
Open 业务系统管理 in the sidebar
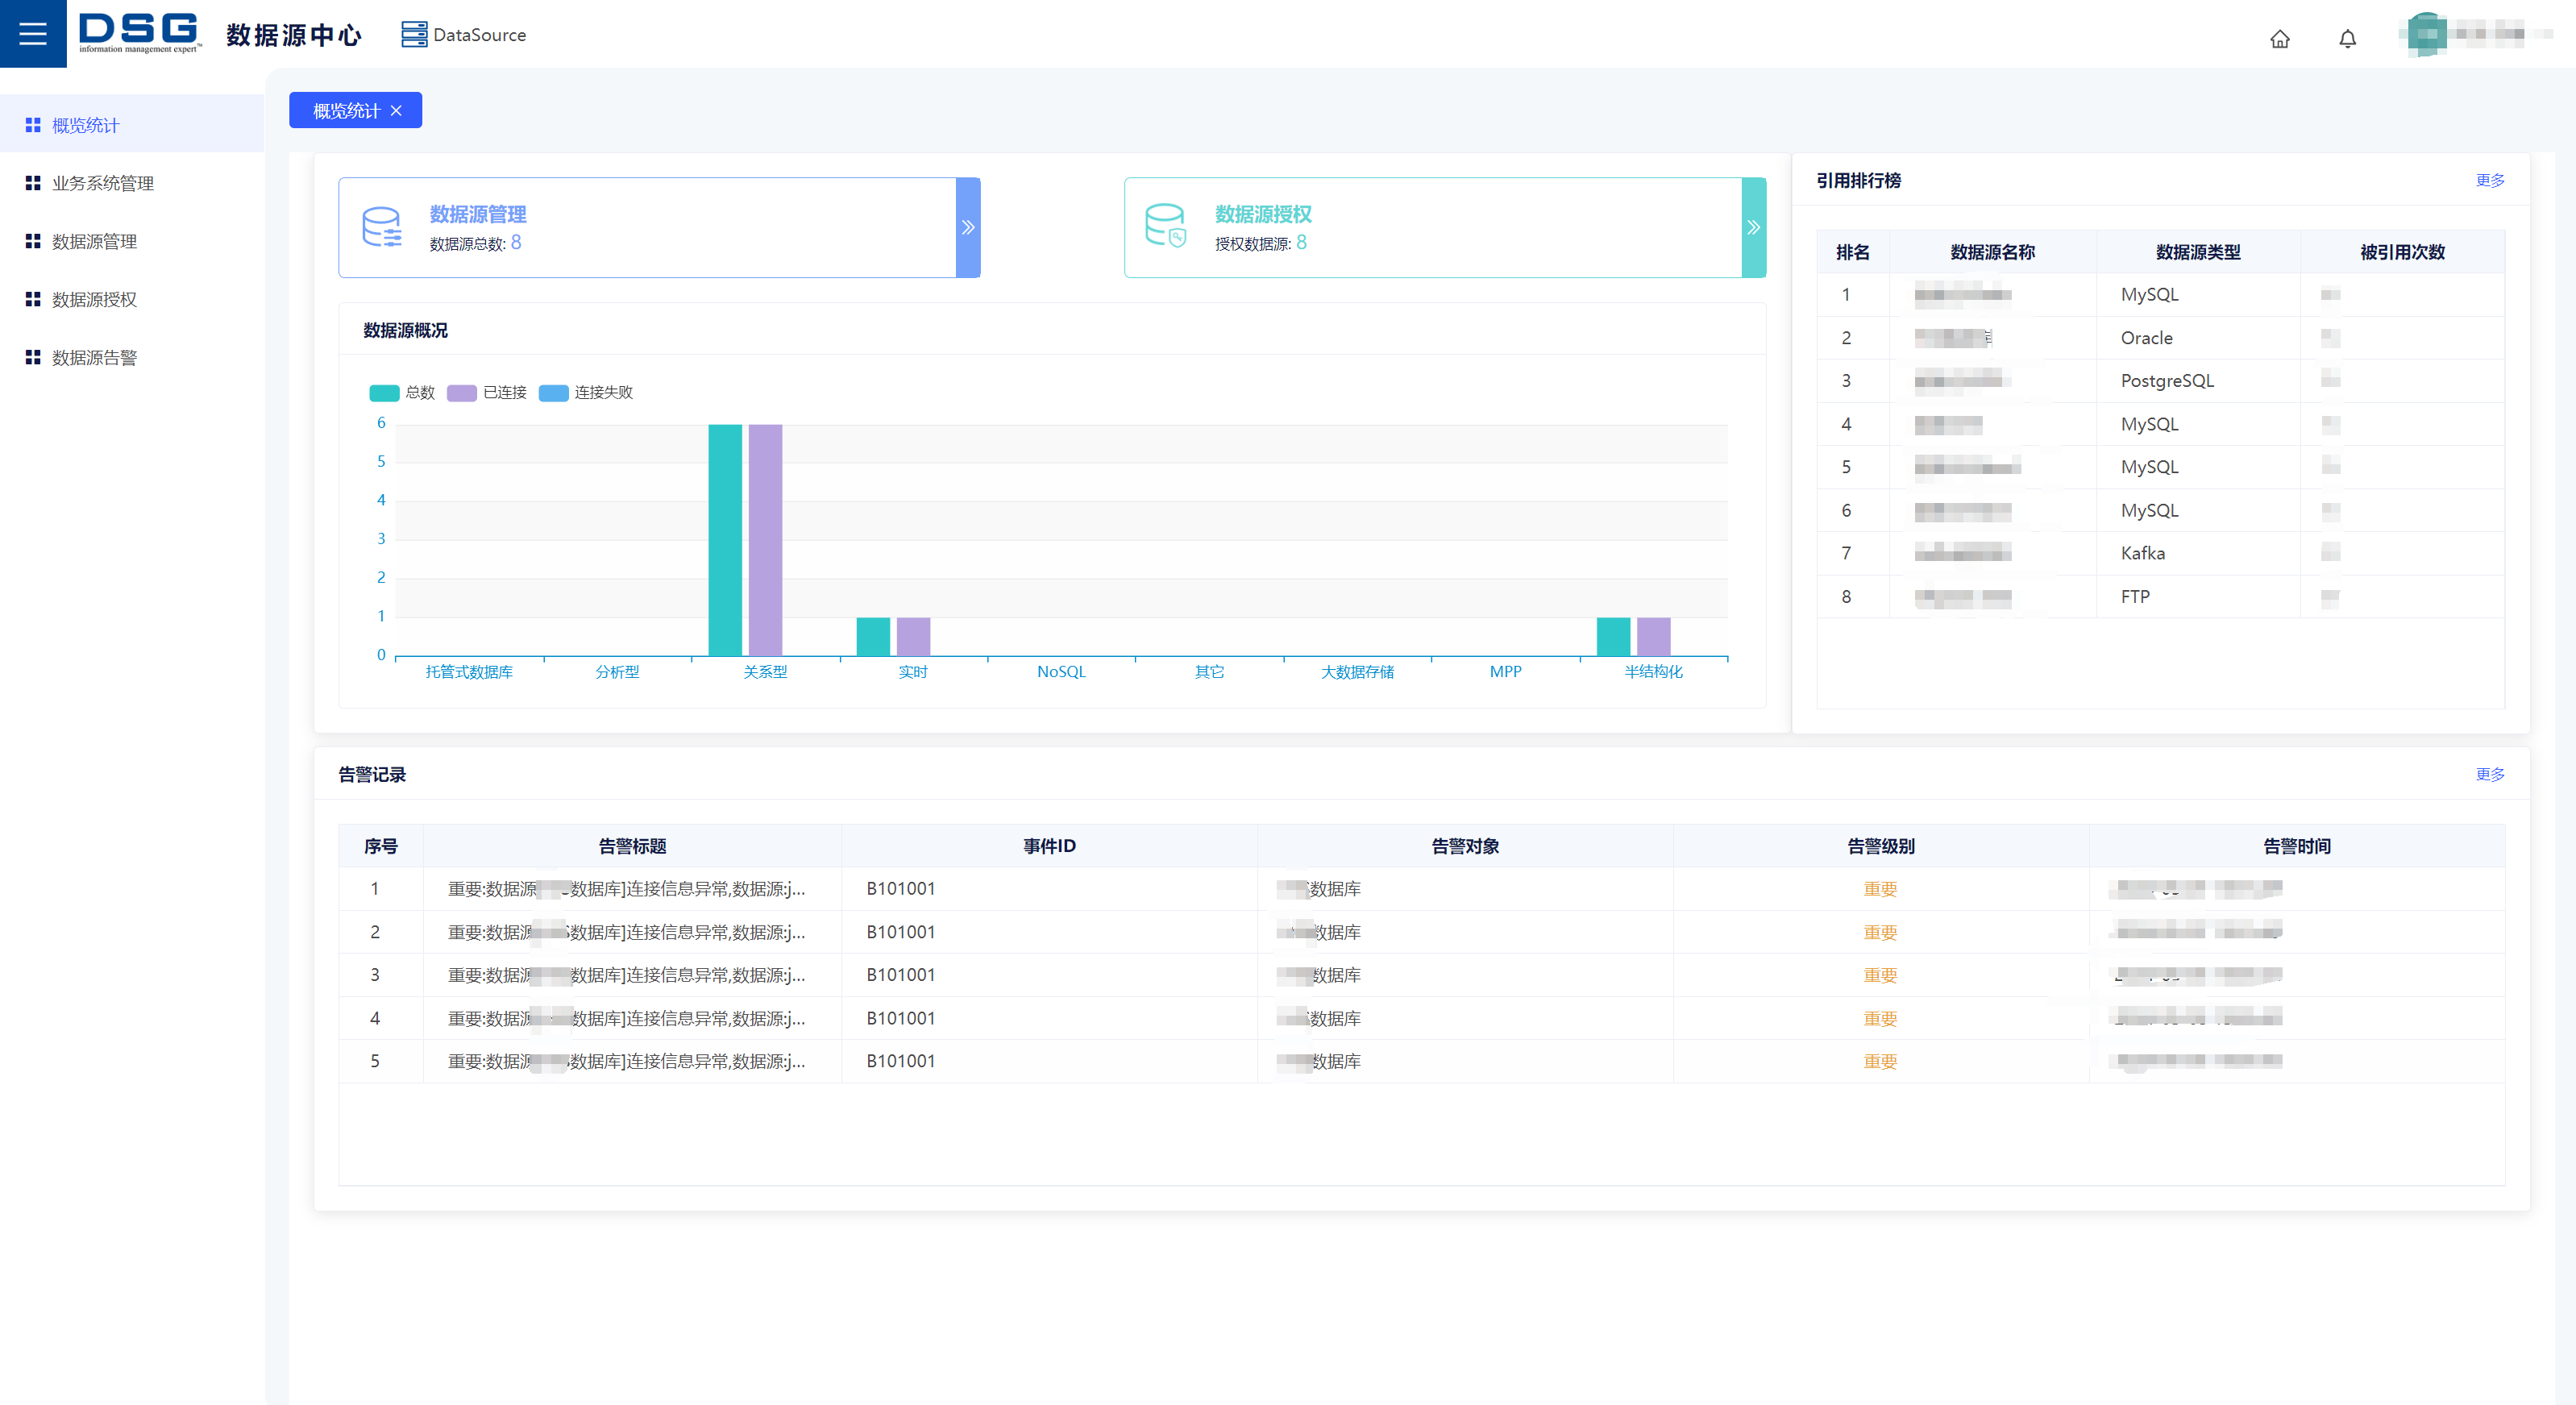103,183
